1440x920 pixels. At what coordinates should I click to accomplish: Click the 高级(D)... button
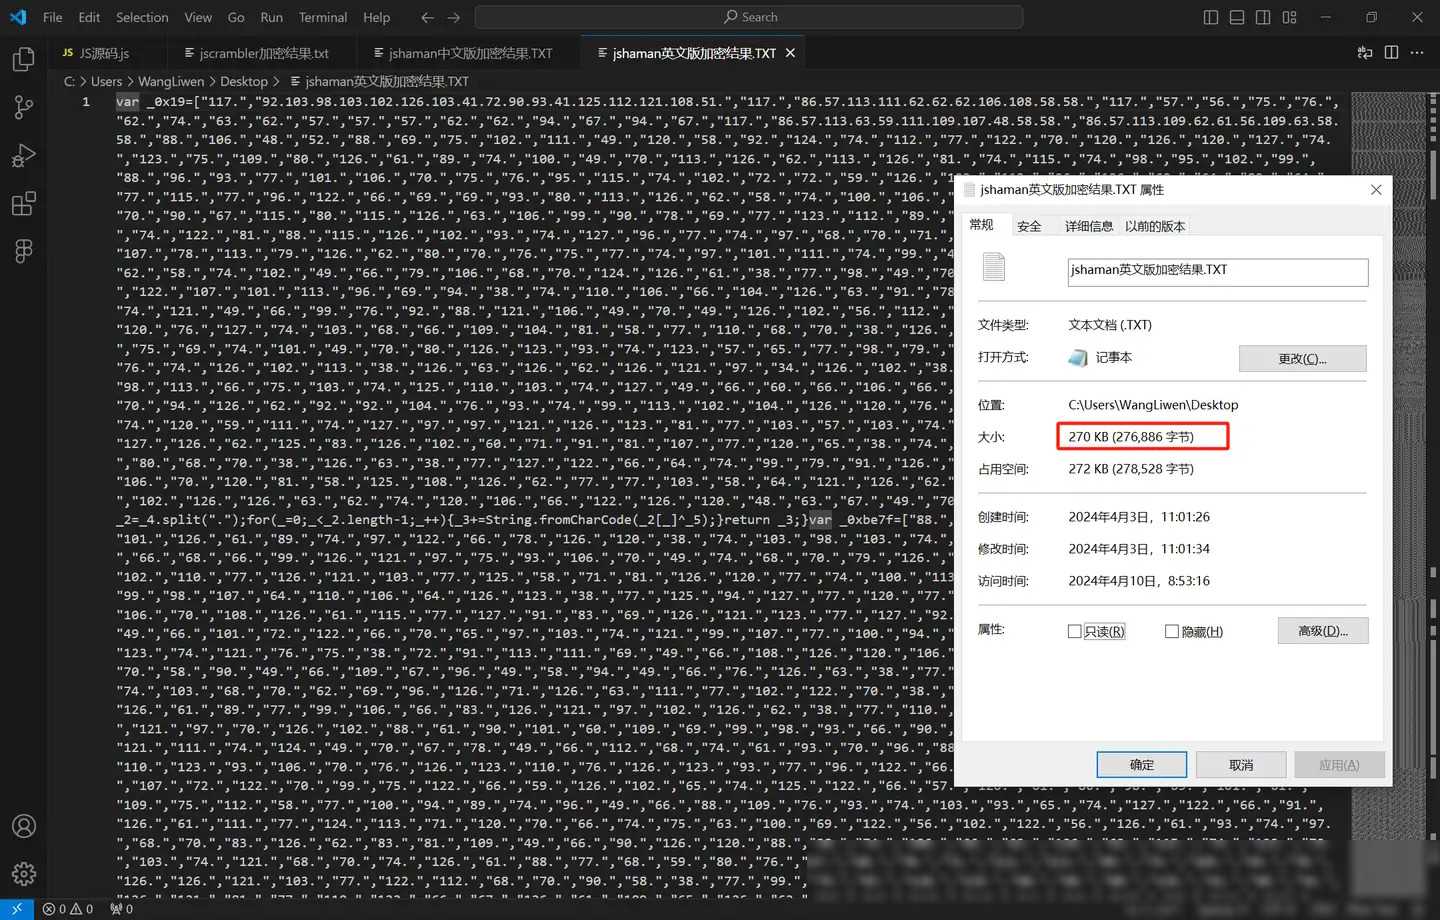click(1322, 630)
